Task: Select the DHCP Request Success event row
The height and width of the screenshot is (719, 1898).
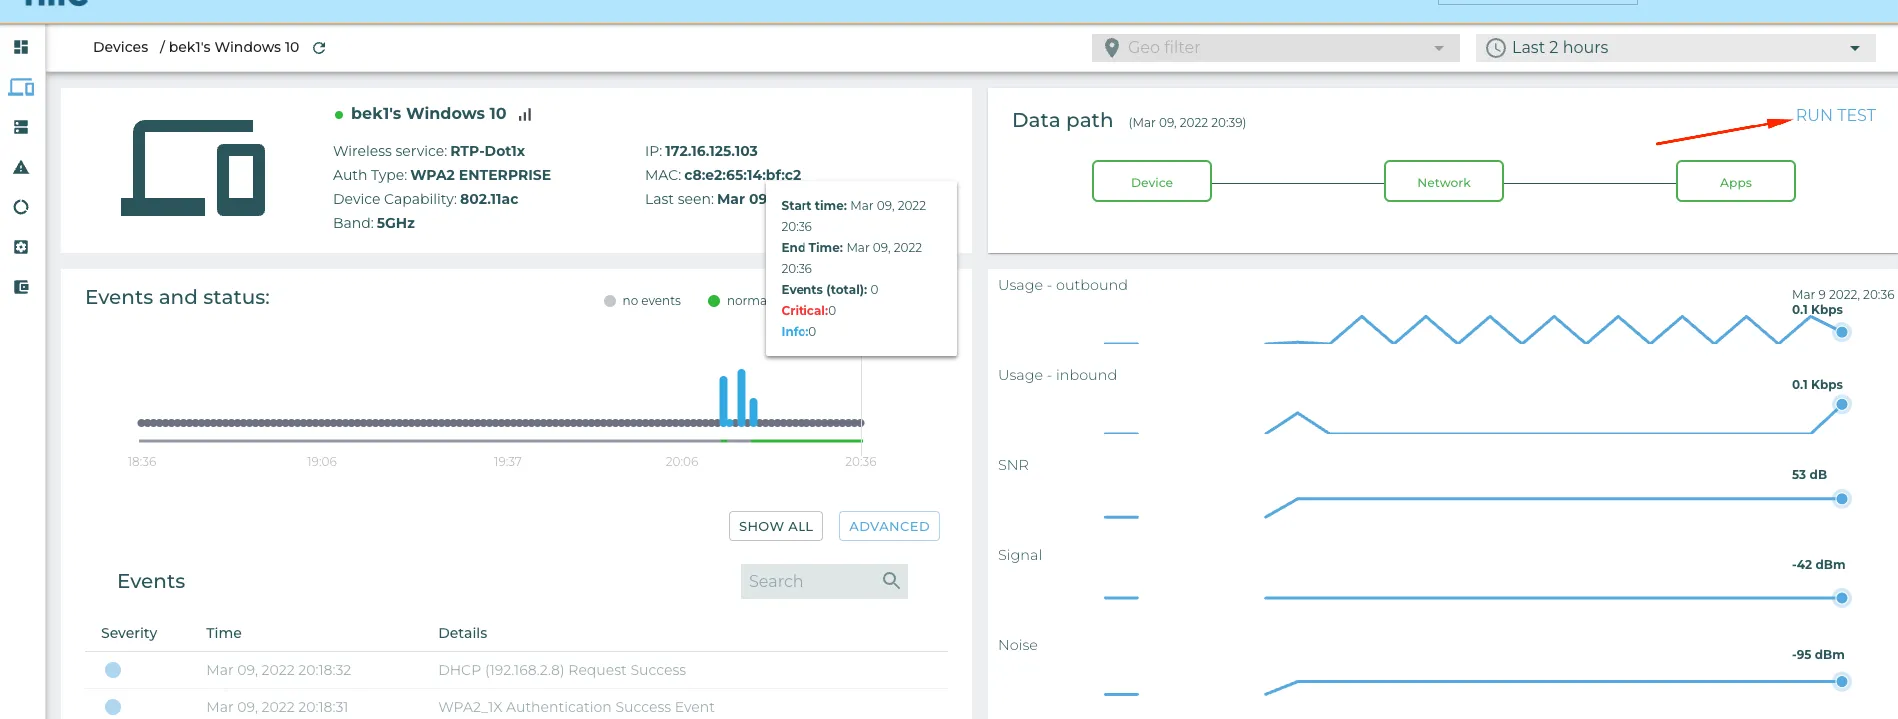Action: click(517, 670)
